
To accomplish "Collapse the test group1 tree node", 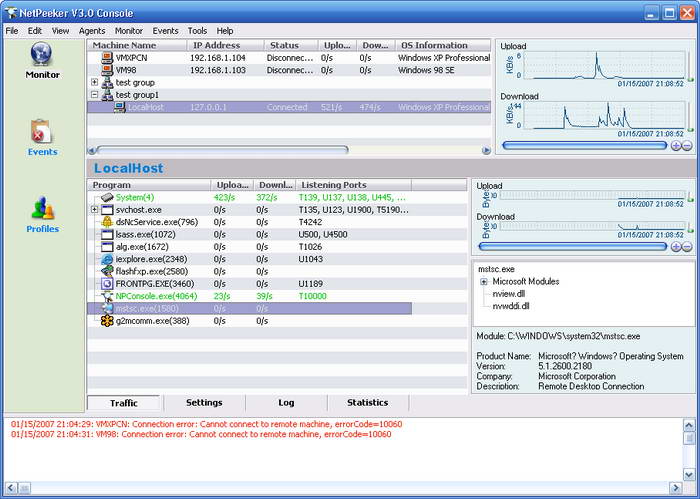I will point(95,95).
